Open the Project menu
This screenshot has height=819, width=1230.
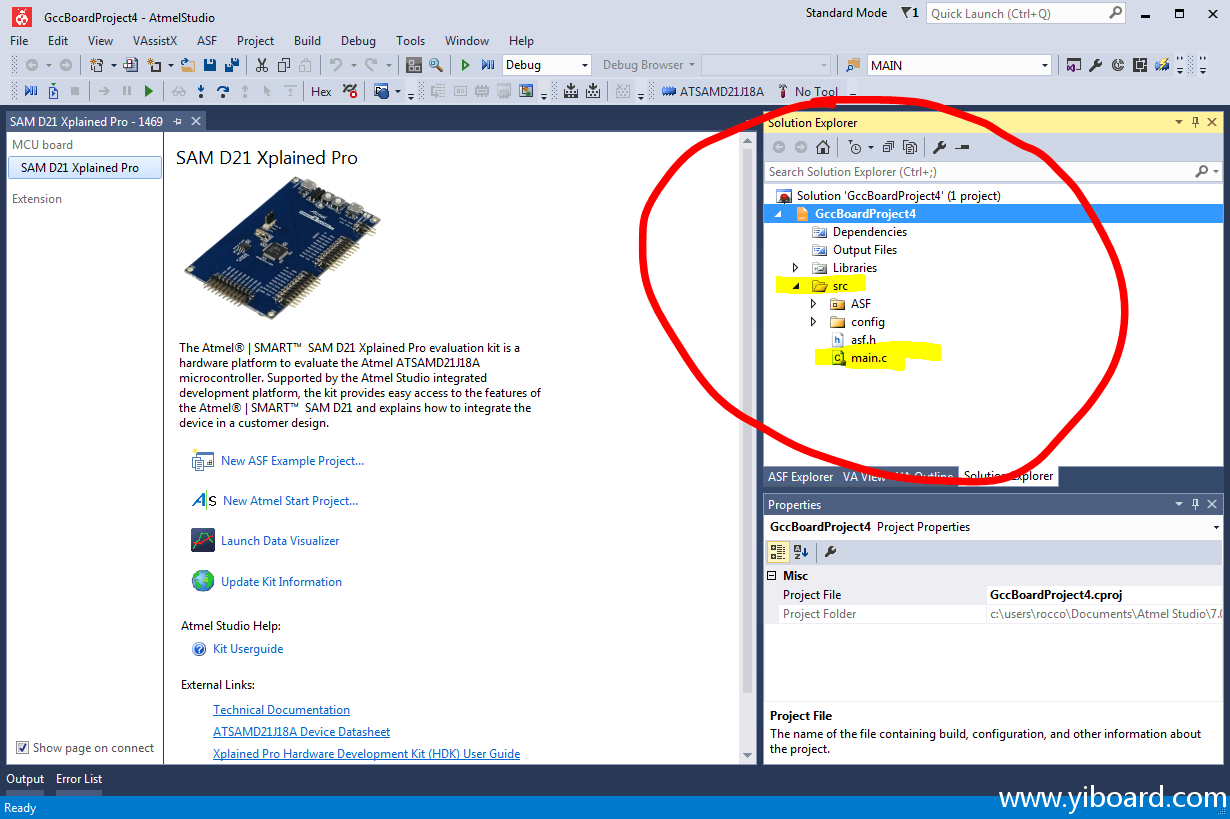[255, 41]
